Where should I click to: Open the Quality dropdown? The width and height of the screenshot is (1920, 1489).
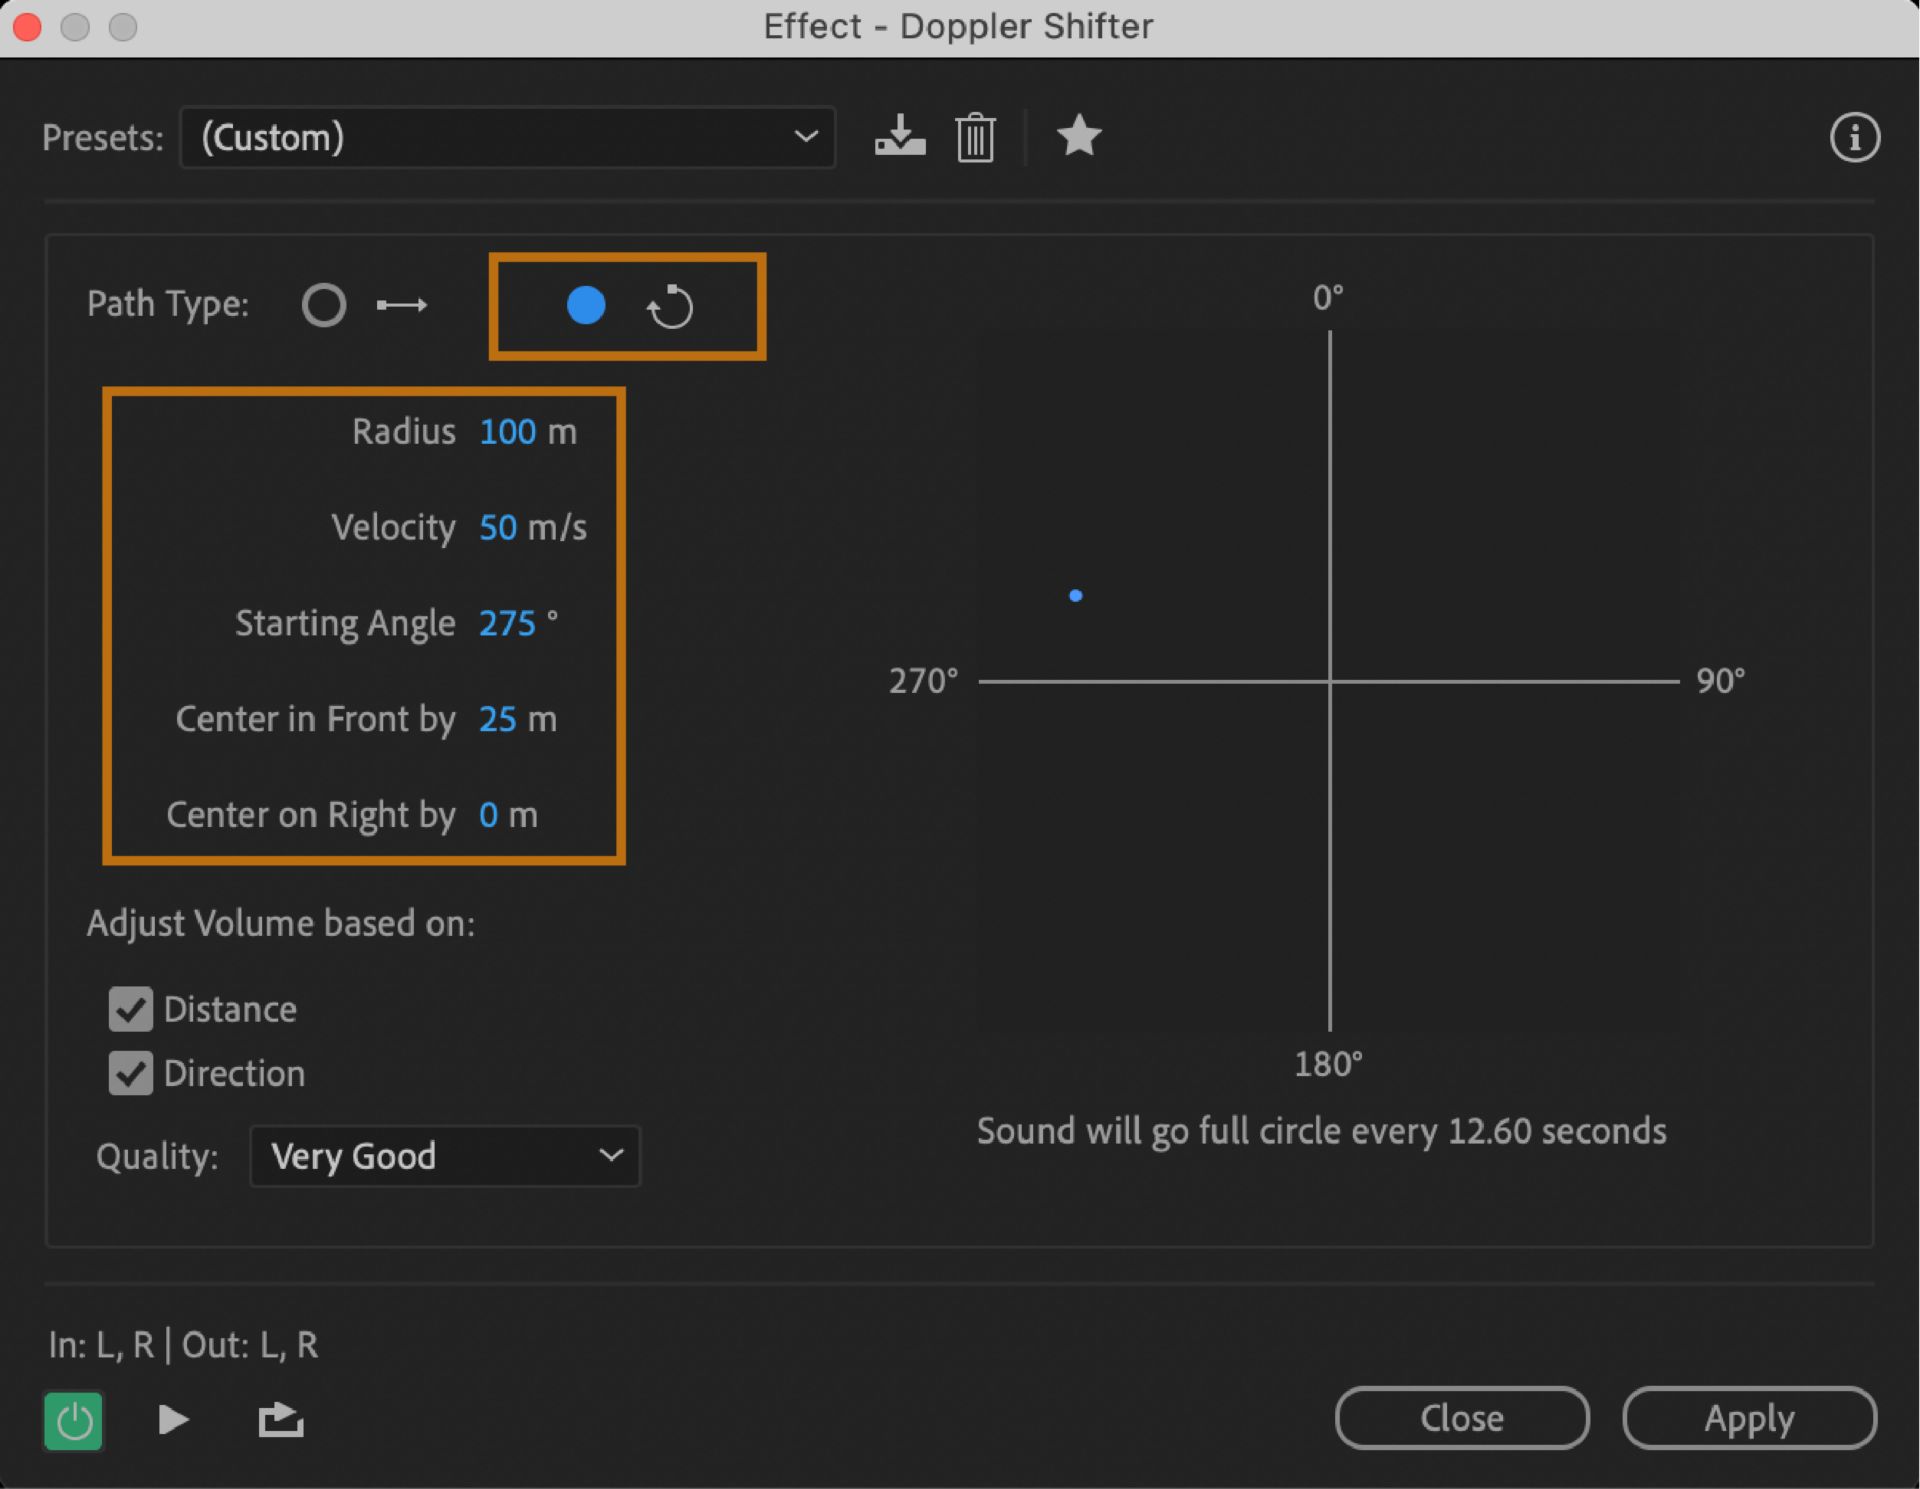tap(444, 1156)
